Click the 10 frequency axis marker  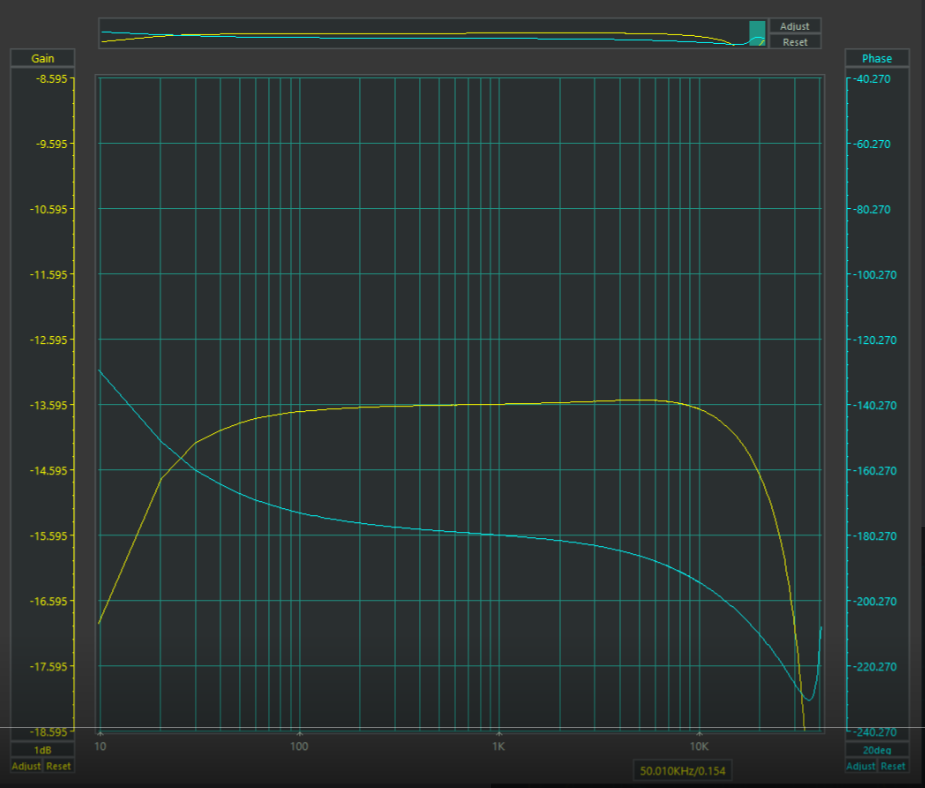click(x=100, y=746)
